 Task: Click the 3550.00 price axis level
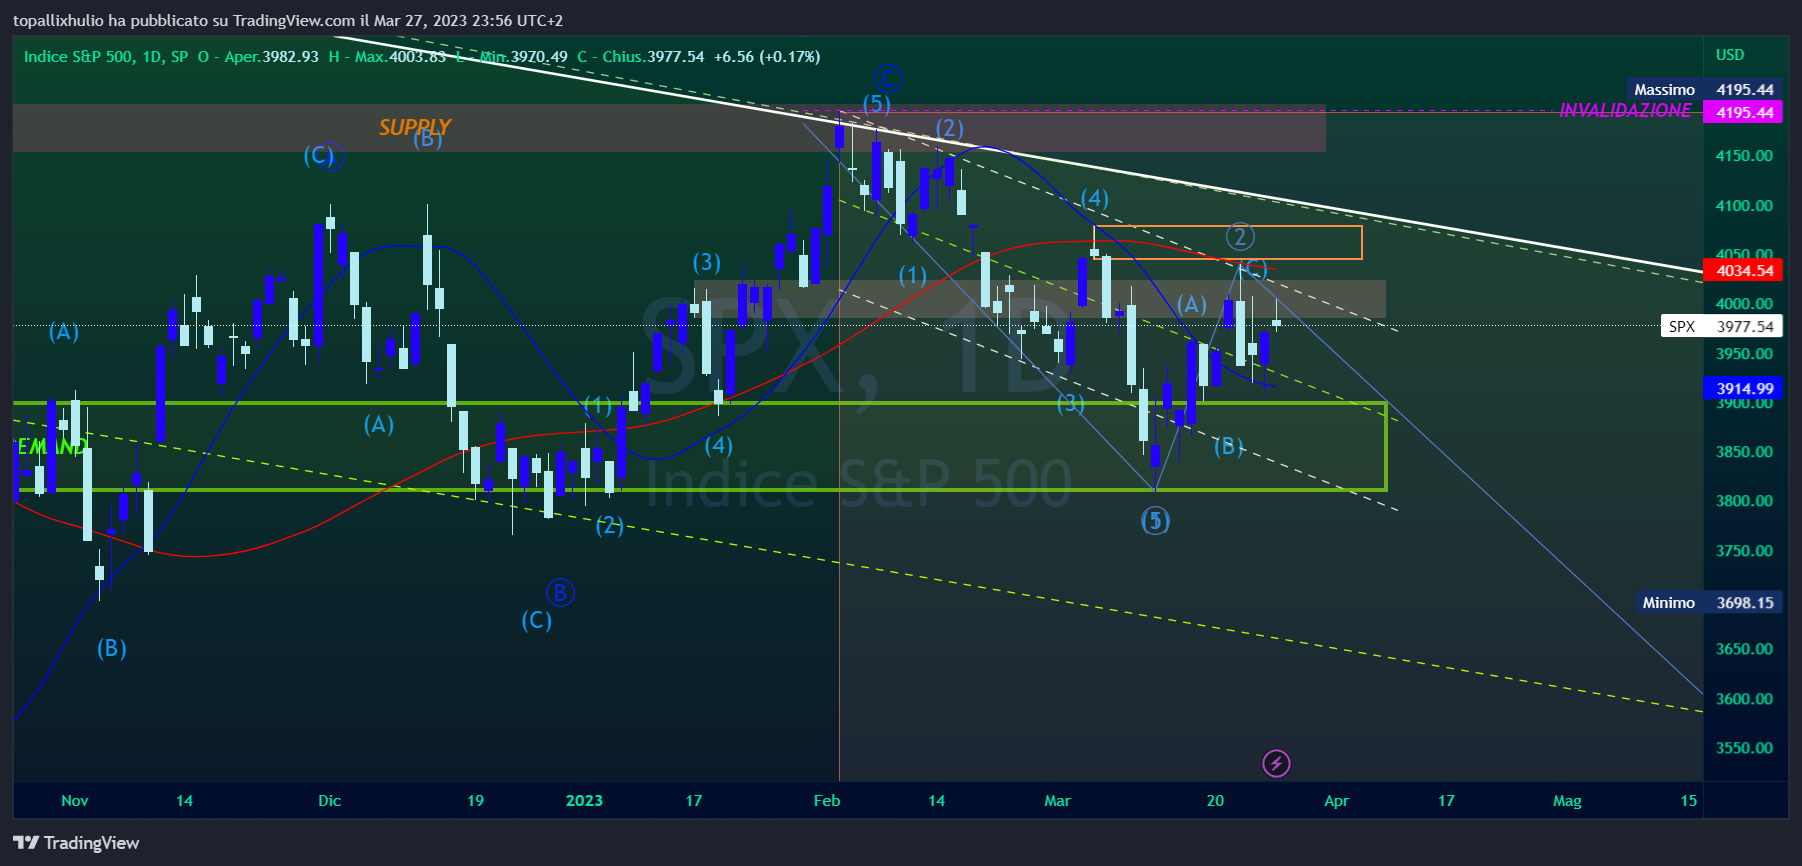tap(1744, 748)
